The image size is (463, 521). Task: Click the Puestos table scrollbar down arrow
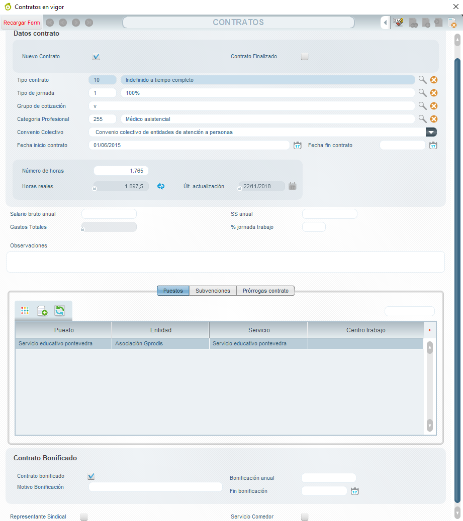point(430,425)
